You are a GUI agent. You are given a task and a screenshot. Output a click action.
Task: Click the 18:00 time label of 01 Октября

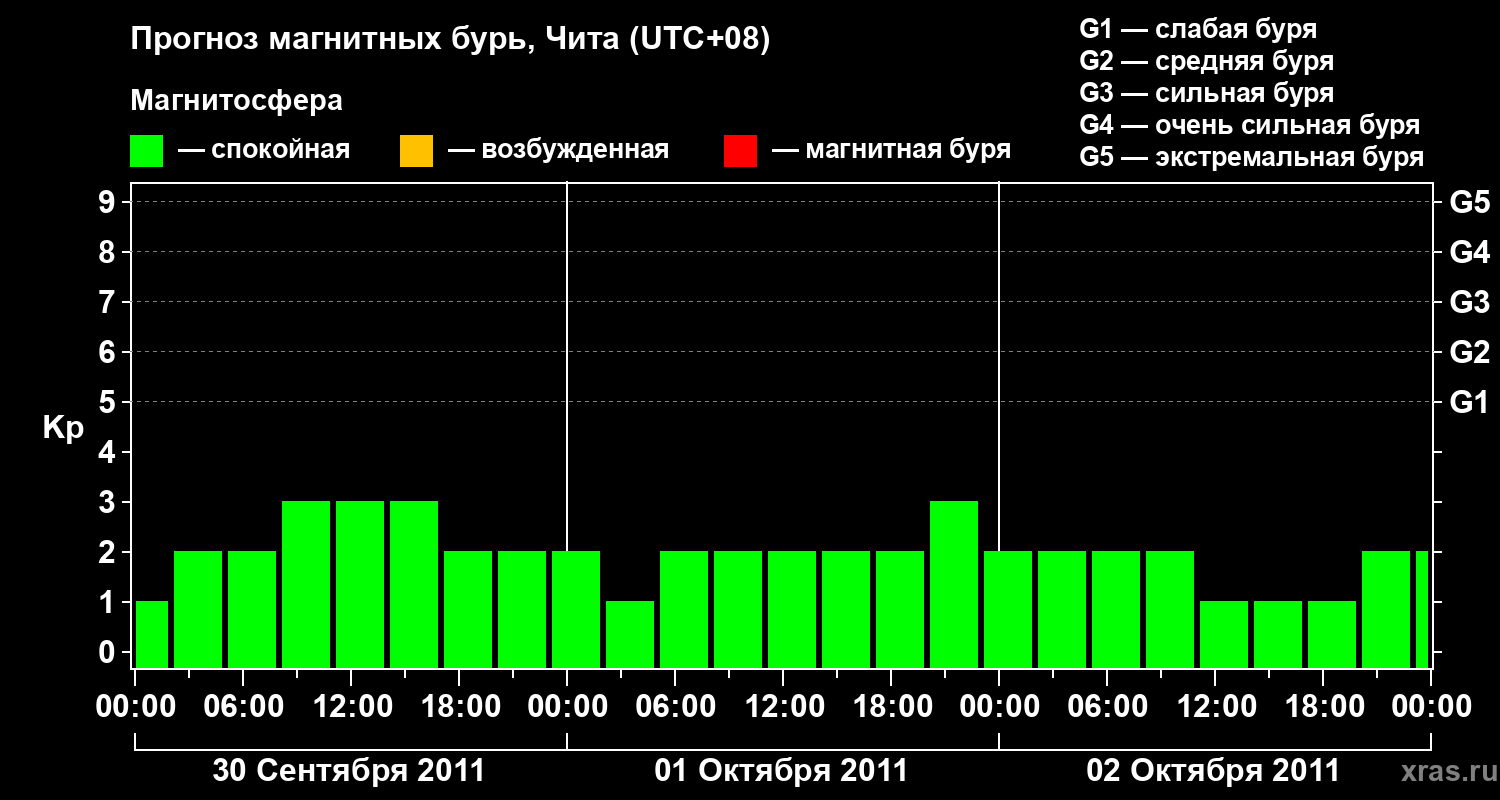pos(891,707)
